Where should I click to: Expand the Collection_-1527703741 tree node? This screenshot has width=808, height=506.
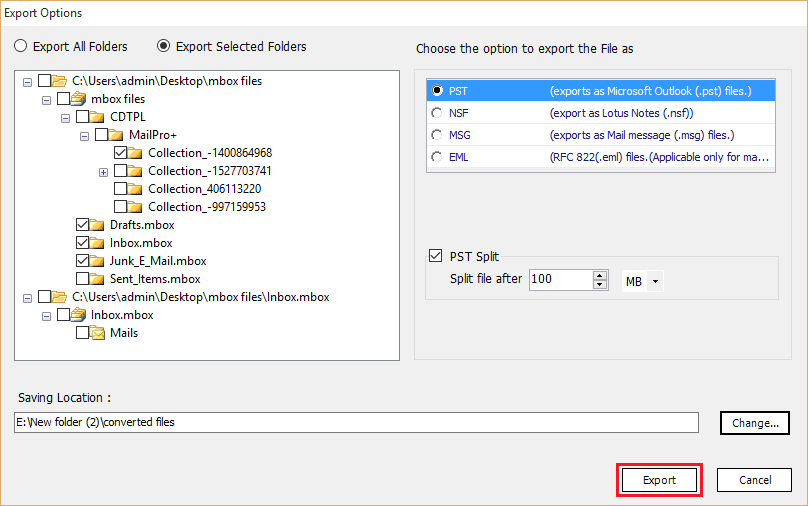pyautogui.click(x=104, y=171)
